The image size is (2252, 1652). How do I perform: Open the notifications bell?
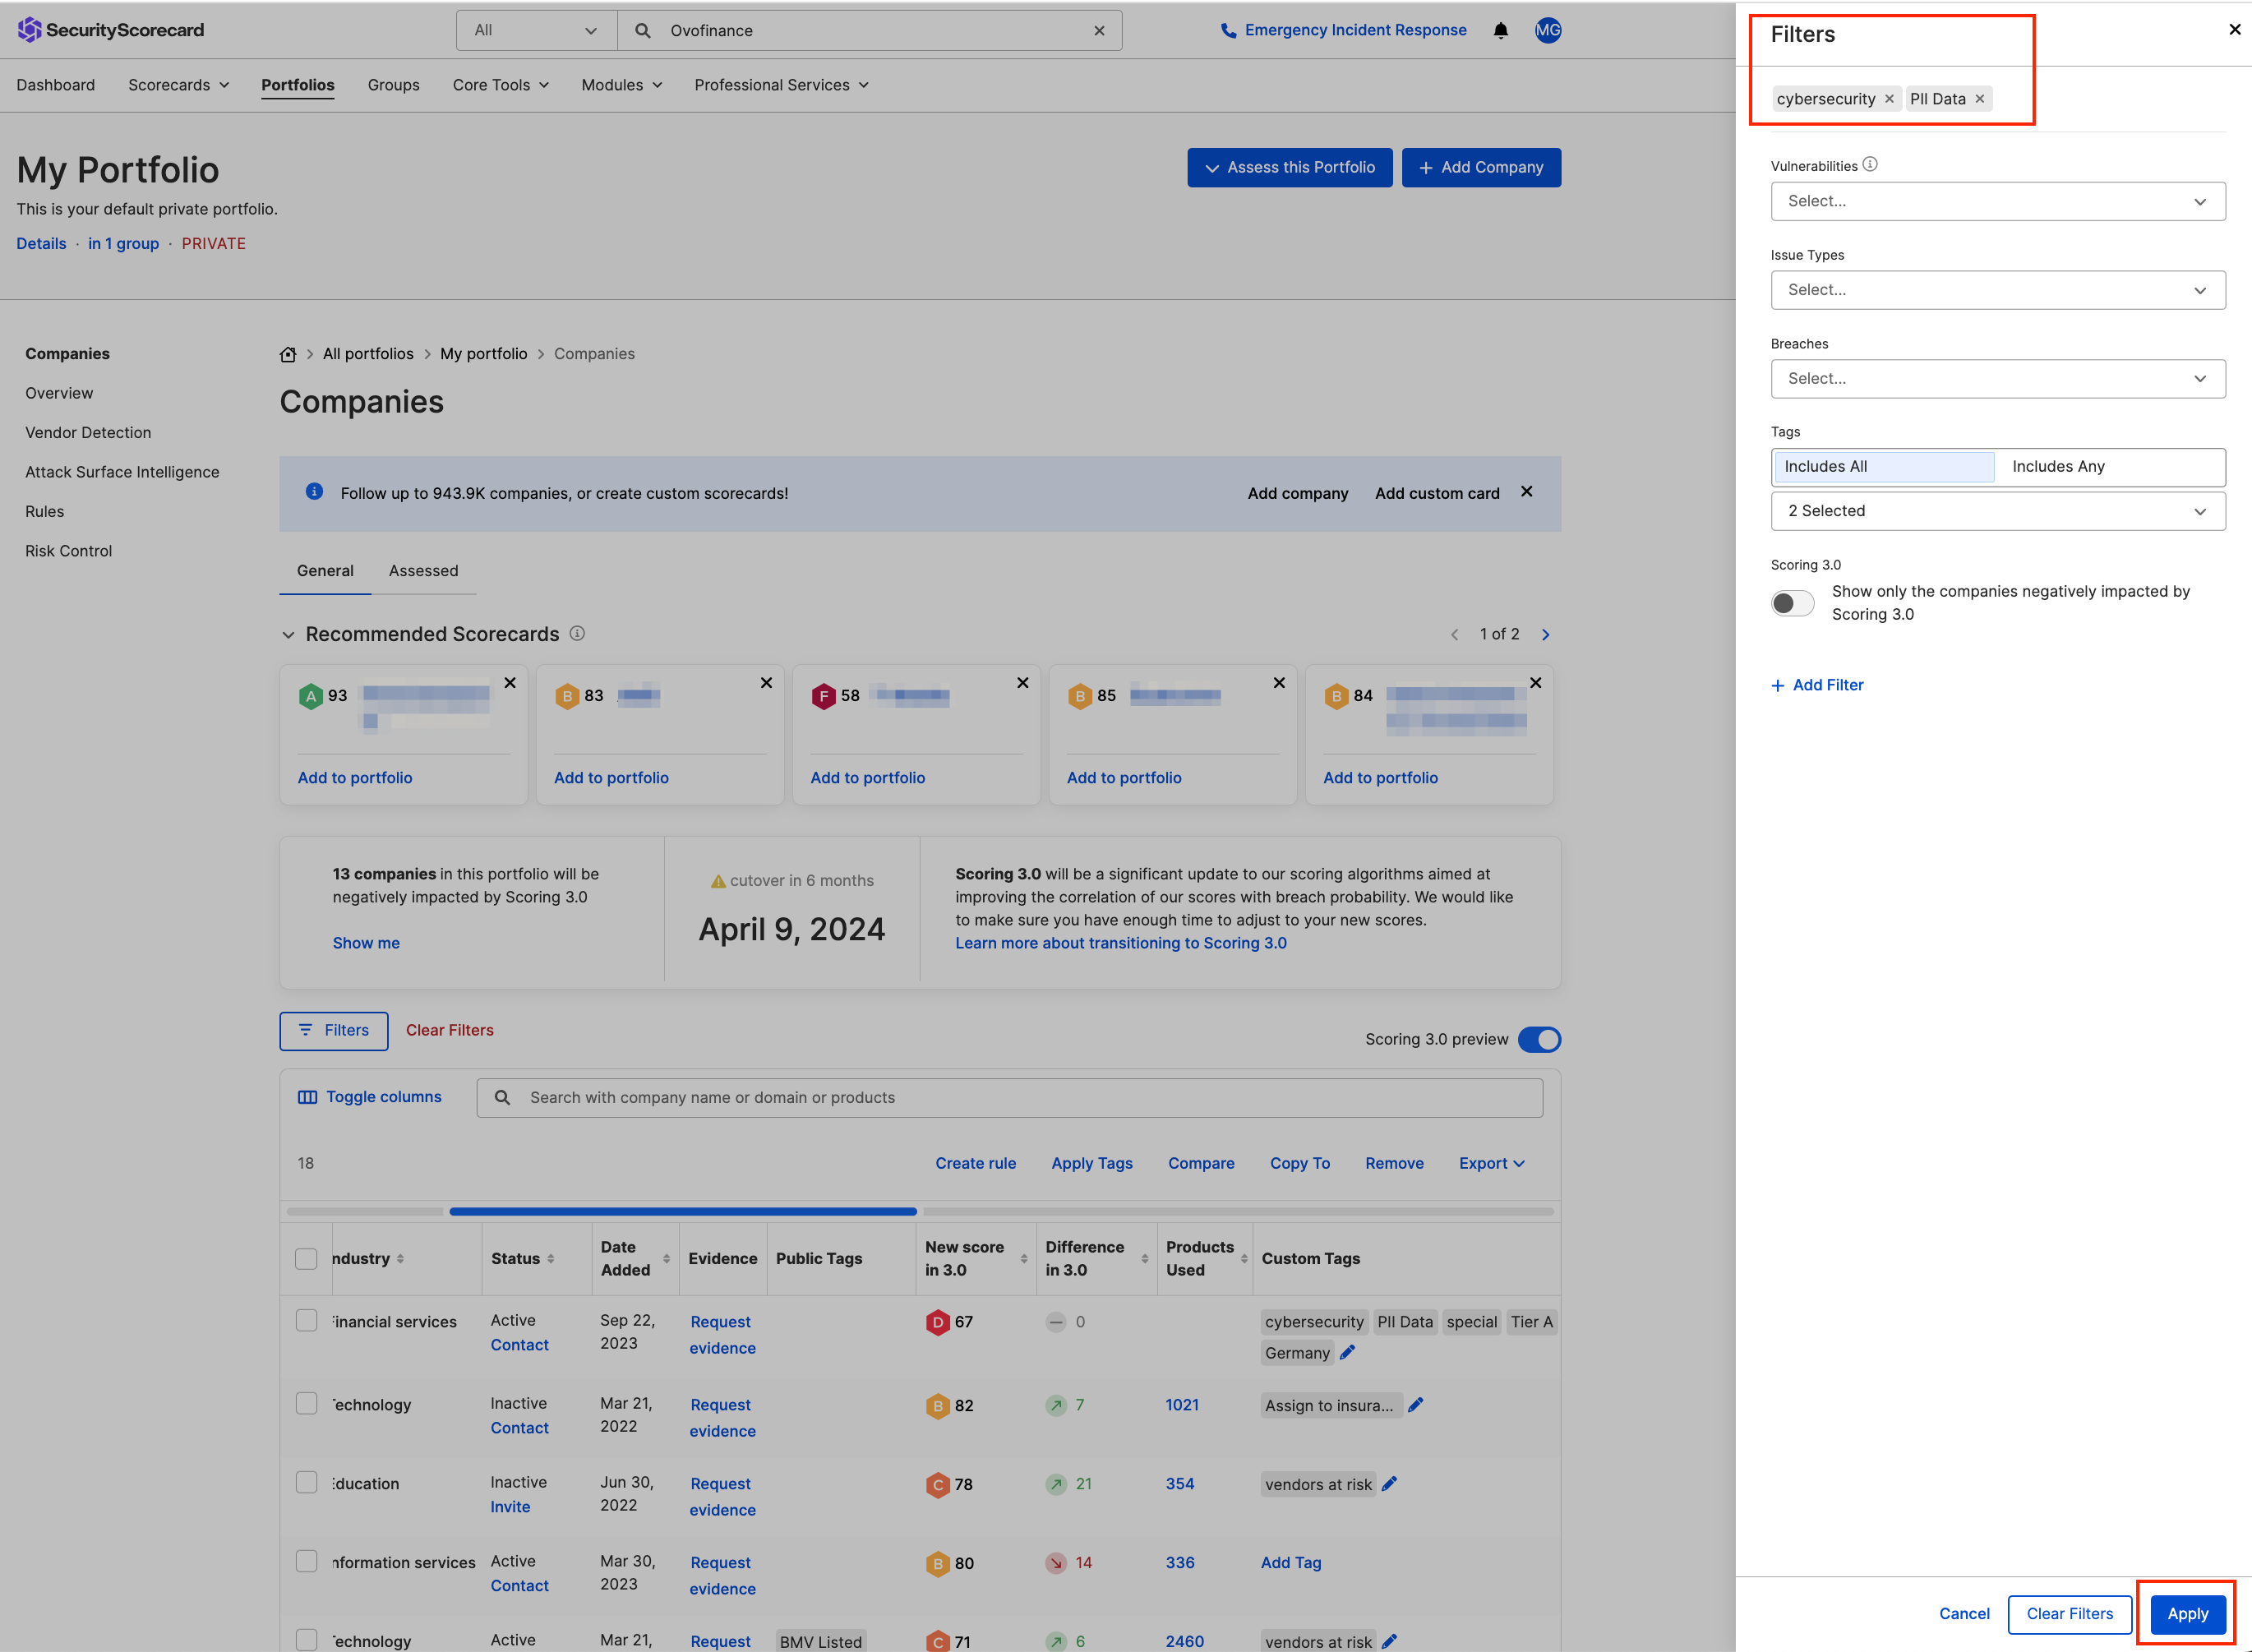pos(1500,31)
